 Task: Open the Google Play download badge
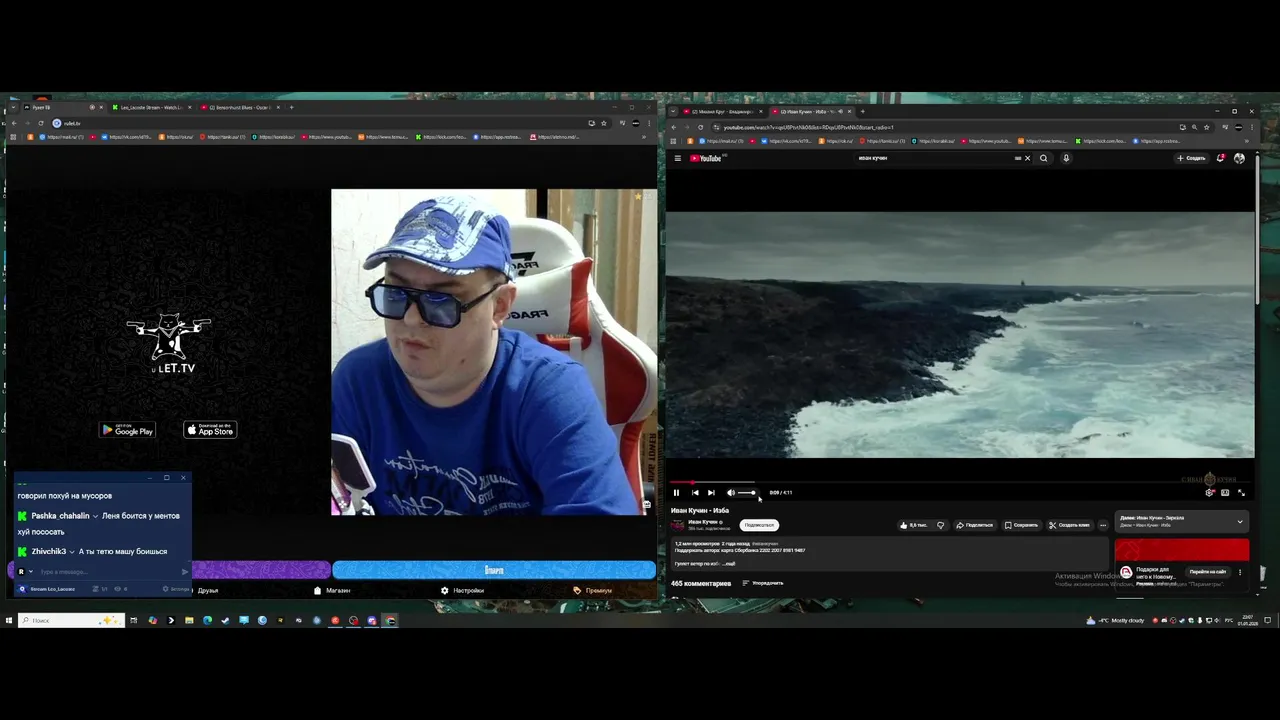click(128, 430)
